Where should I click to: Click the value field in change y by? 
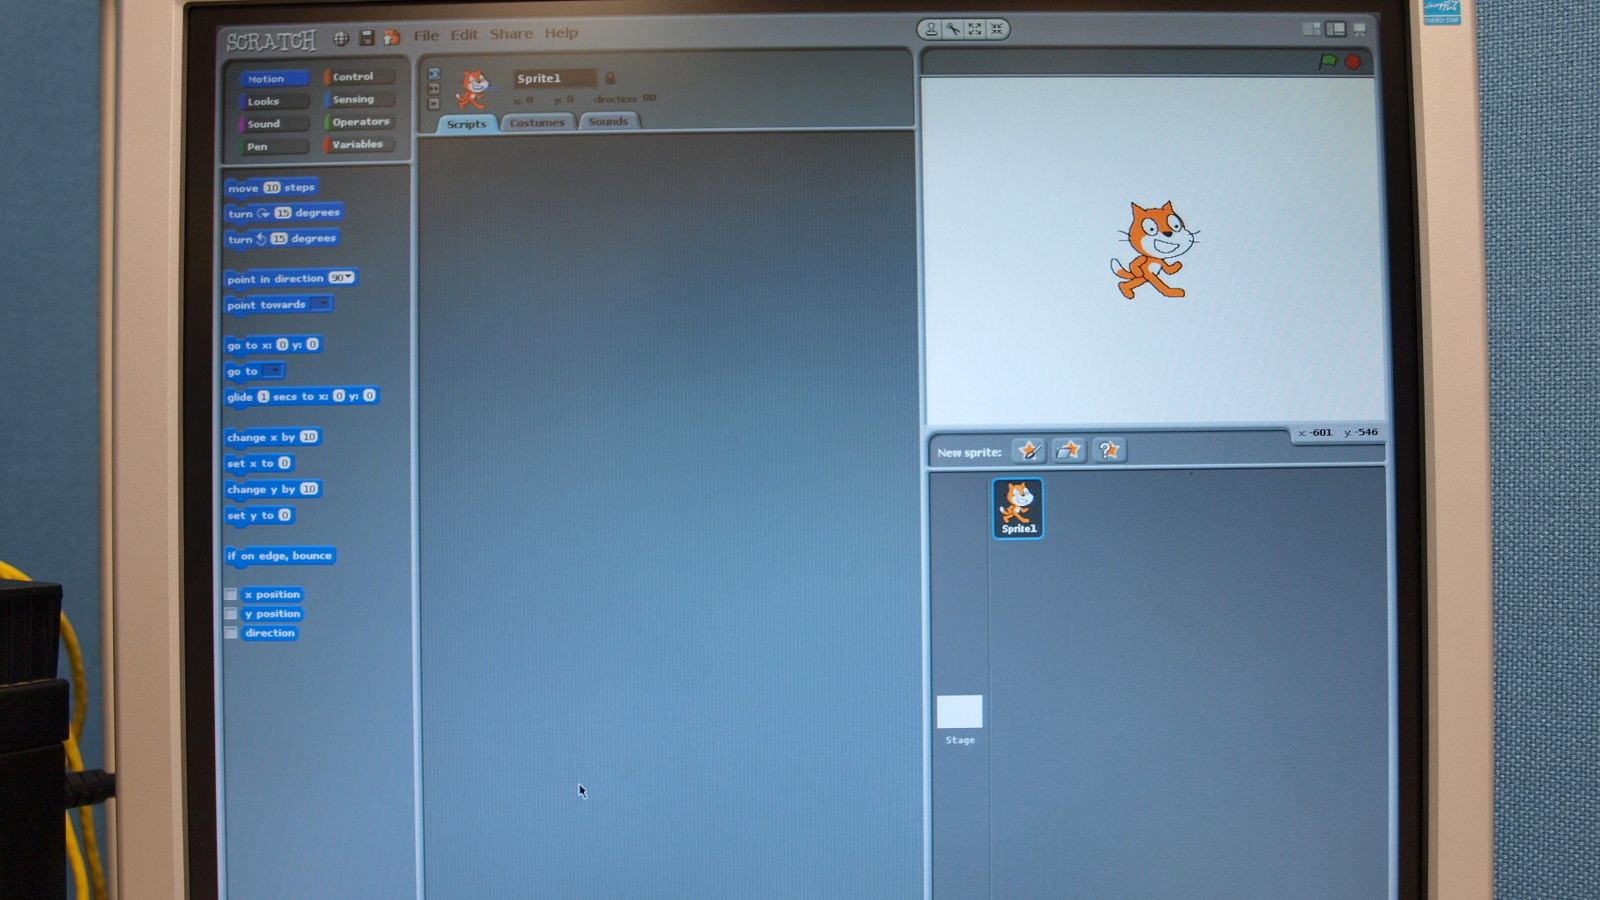(x=309, y=489)
